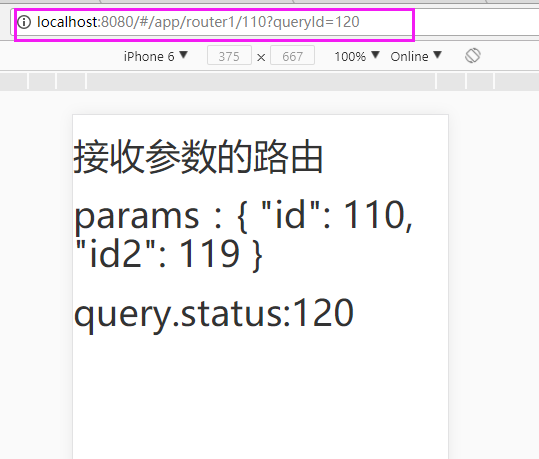Click the heading 接收参数的路由

(x=198, y=156)
